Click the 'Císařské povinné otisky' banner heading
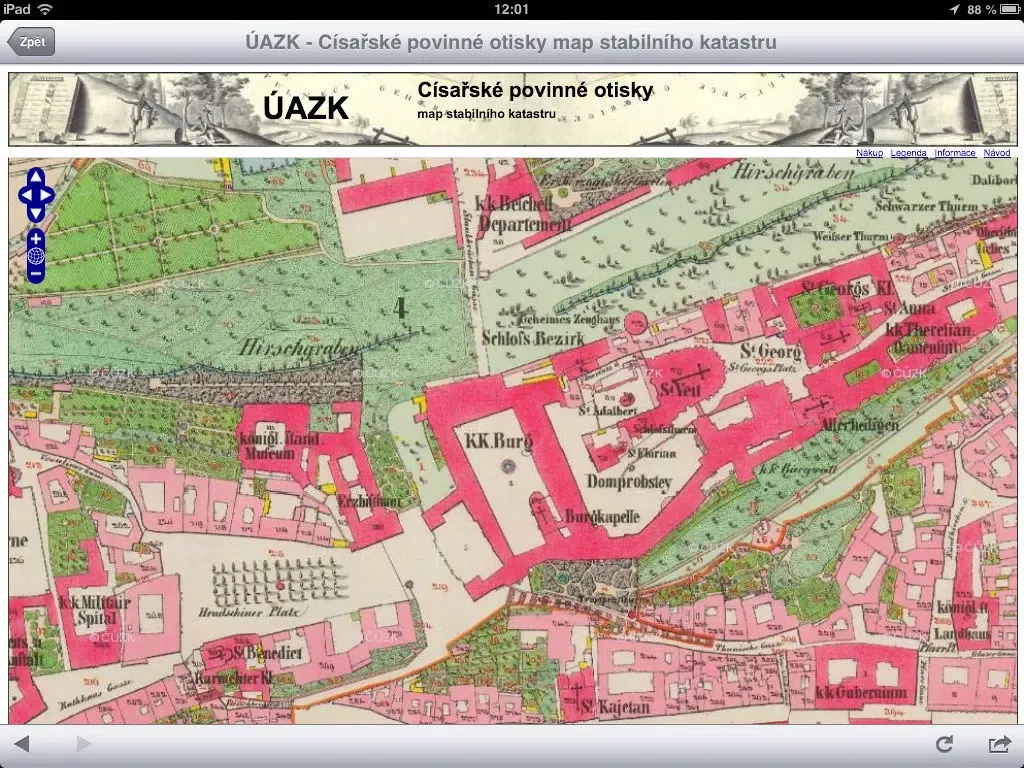Viewport: 1024px width, 768px height. pyautogui.click(x=535, y=90)
